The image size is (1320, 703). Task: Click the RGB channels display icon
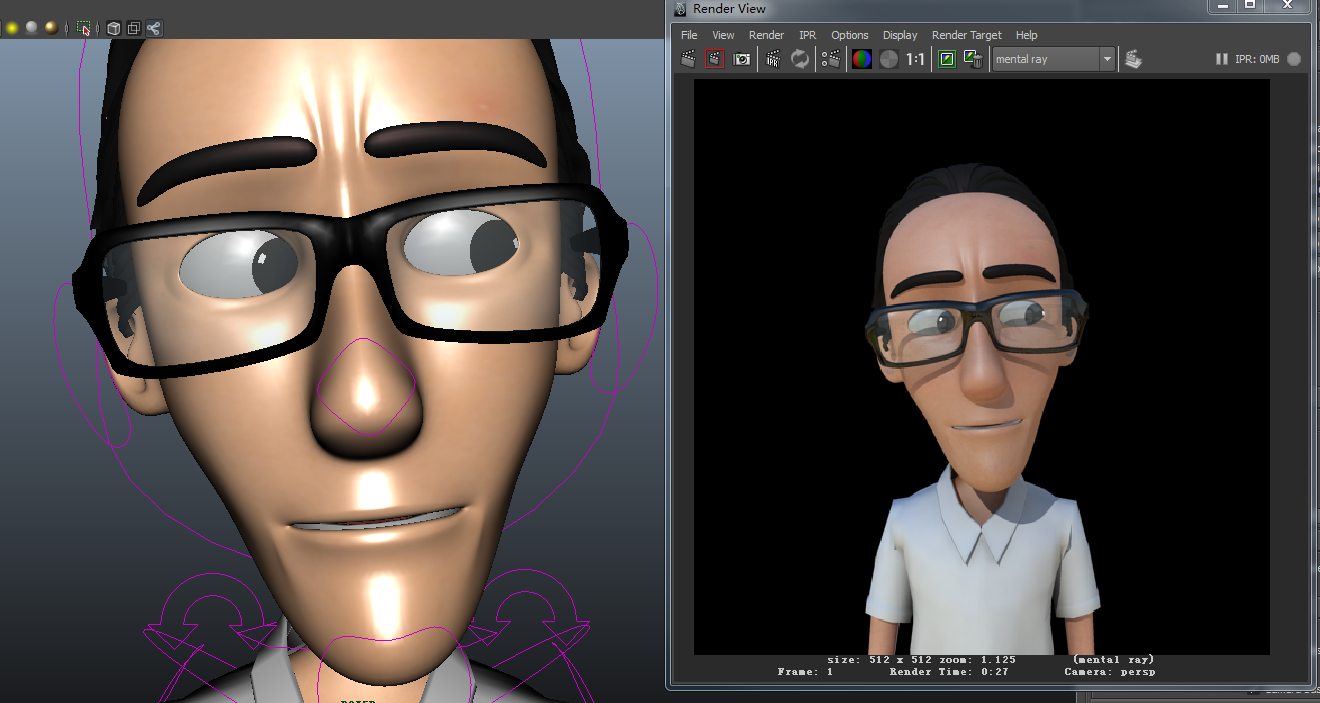pos(861,59)
